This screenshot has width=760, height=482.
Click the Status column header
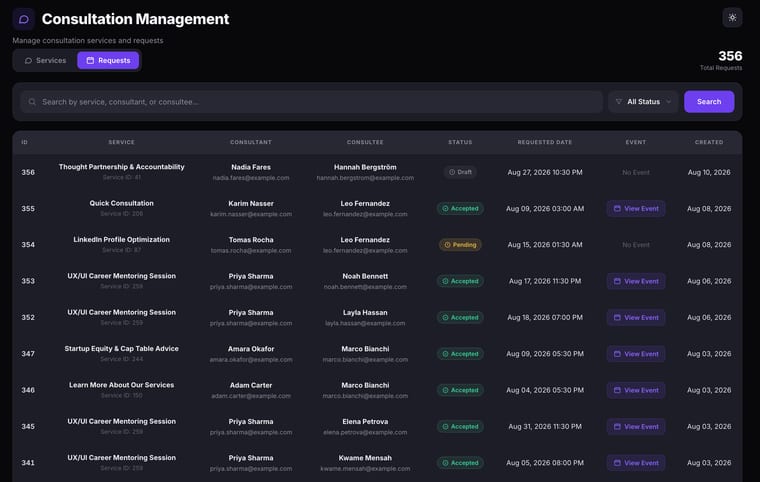(460, 142)
